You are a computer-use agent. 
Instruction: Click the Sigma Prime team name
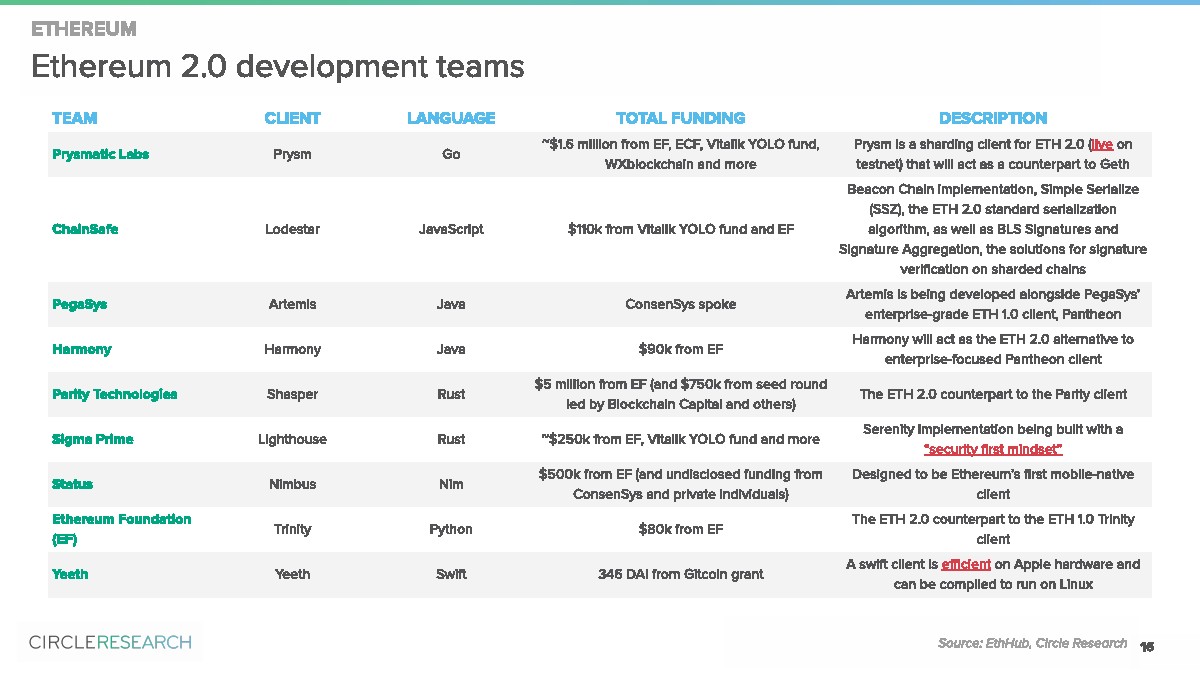click(92, 439)
